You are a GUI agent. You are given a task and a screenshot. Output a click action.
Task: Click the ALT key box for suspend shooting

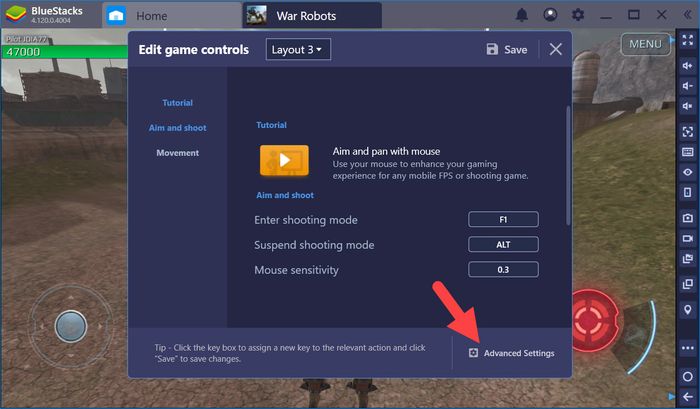[503, 244]
